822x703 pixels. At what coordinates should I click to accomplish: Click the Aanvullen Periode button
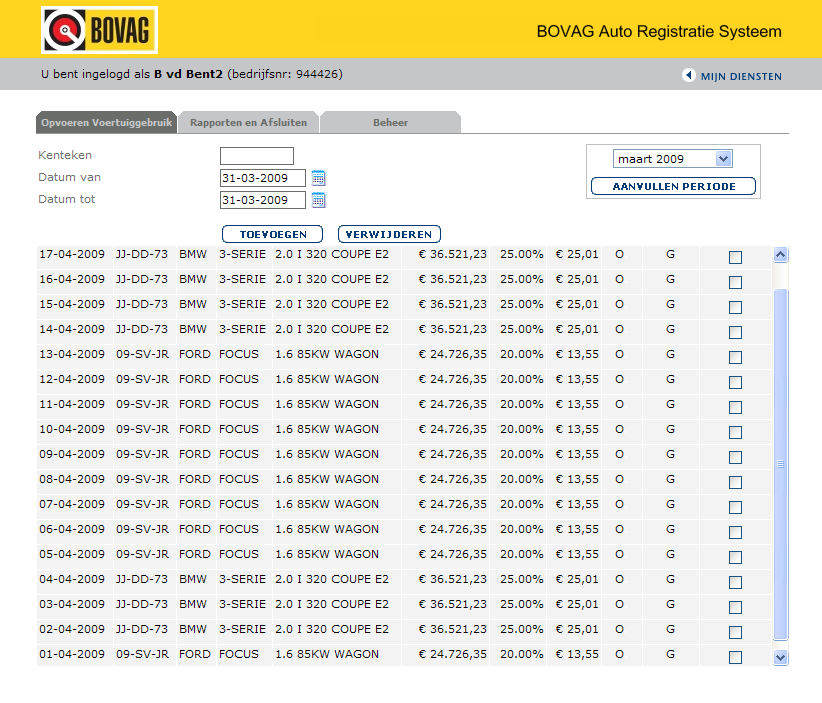pos(674,186)
